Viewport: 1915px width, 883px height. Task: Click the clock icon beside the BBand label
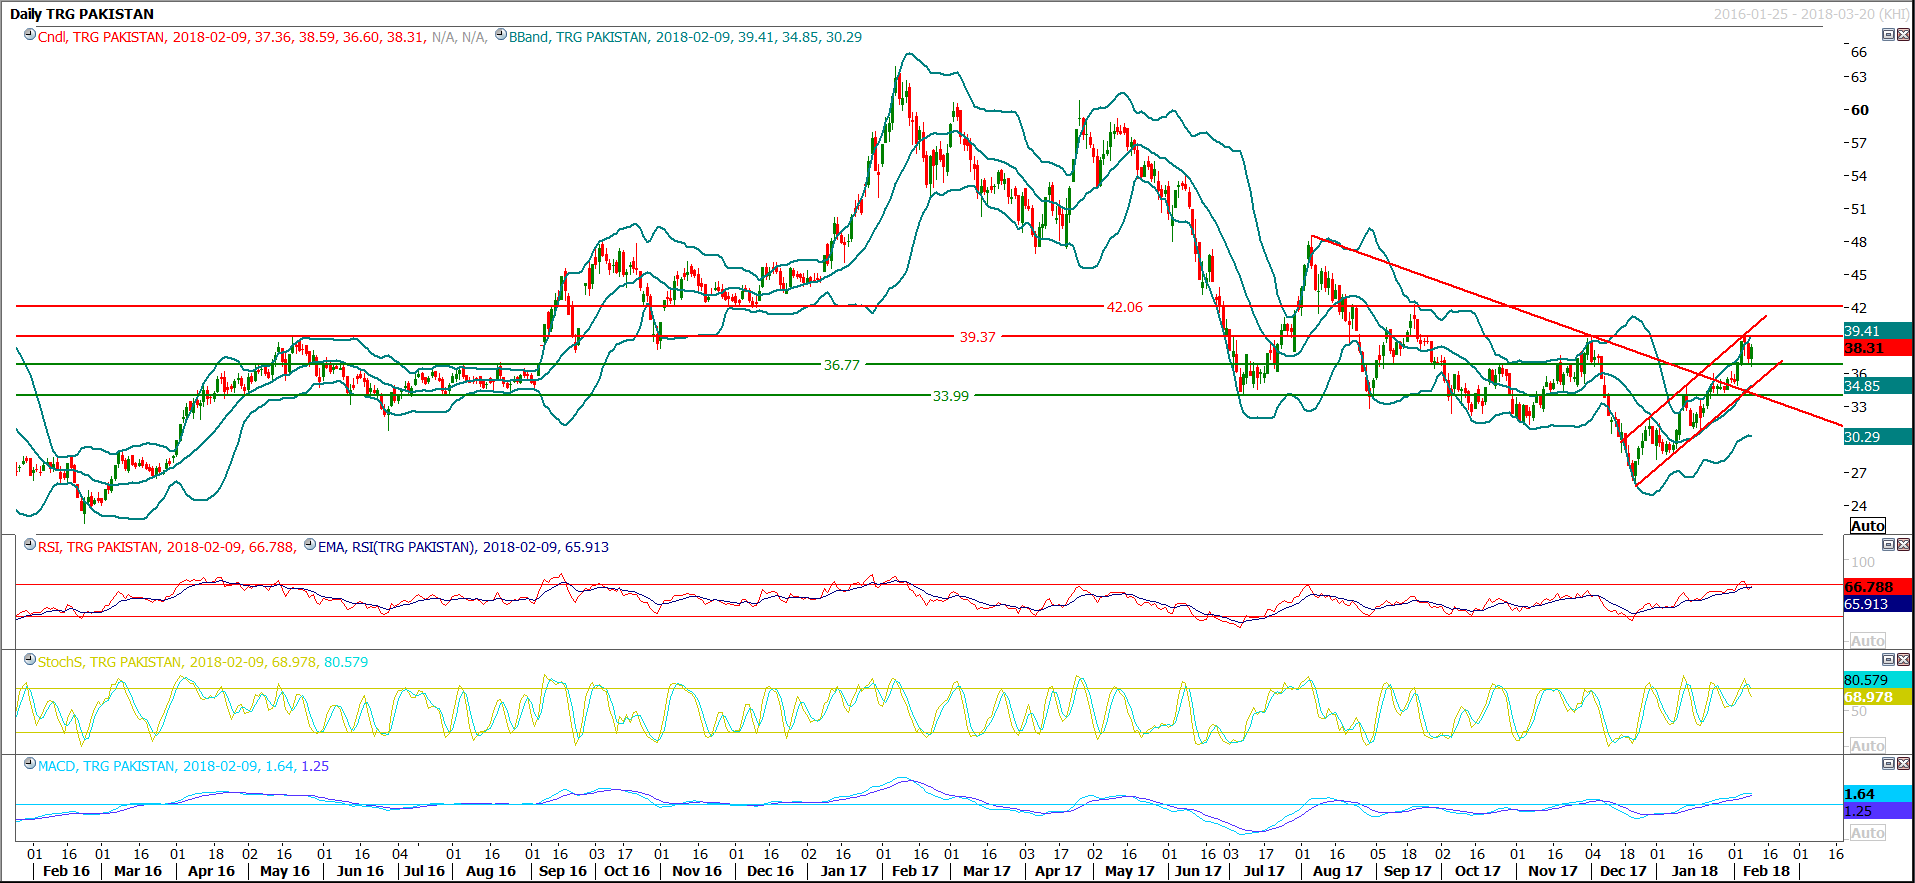click(x=501, y=35)
